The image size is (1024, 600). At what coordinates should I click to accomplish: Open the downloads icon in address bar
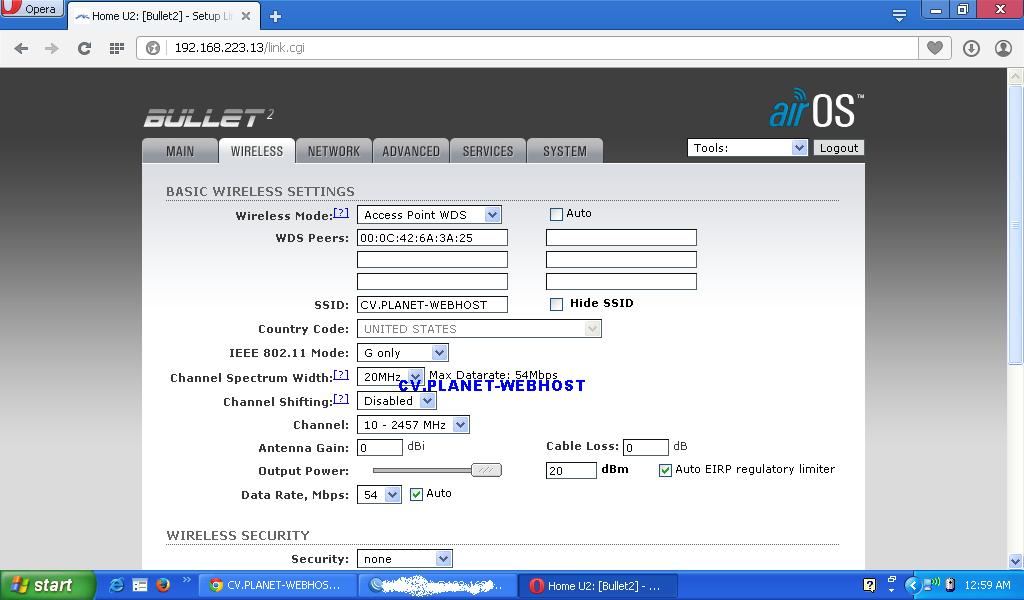pos(971,48)
